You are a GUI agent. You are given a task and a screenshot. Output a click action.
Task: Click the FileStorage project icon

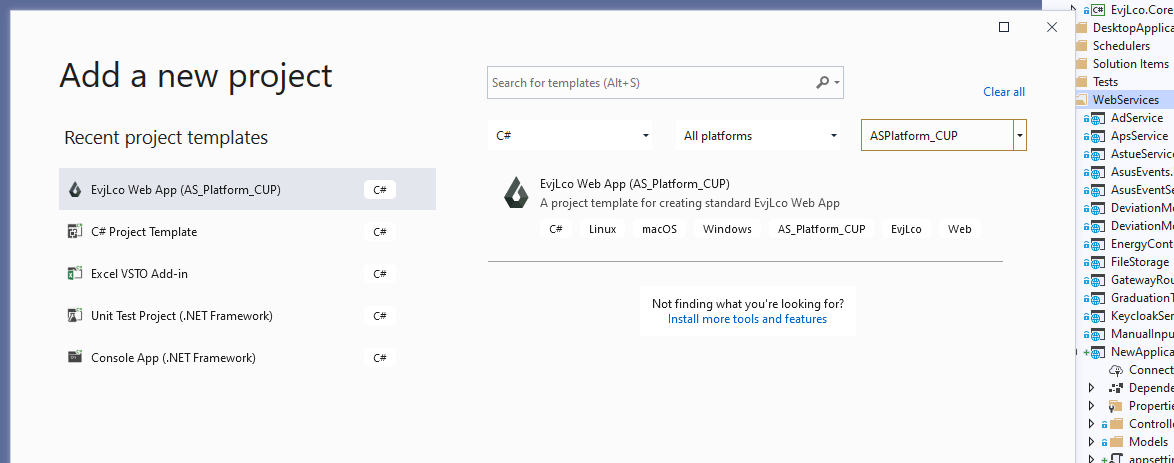[x=1098, y=262]
